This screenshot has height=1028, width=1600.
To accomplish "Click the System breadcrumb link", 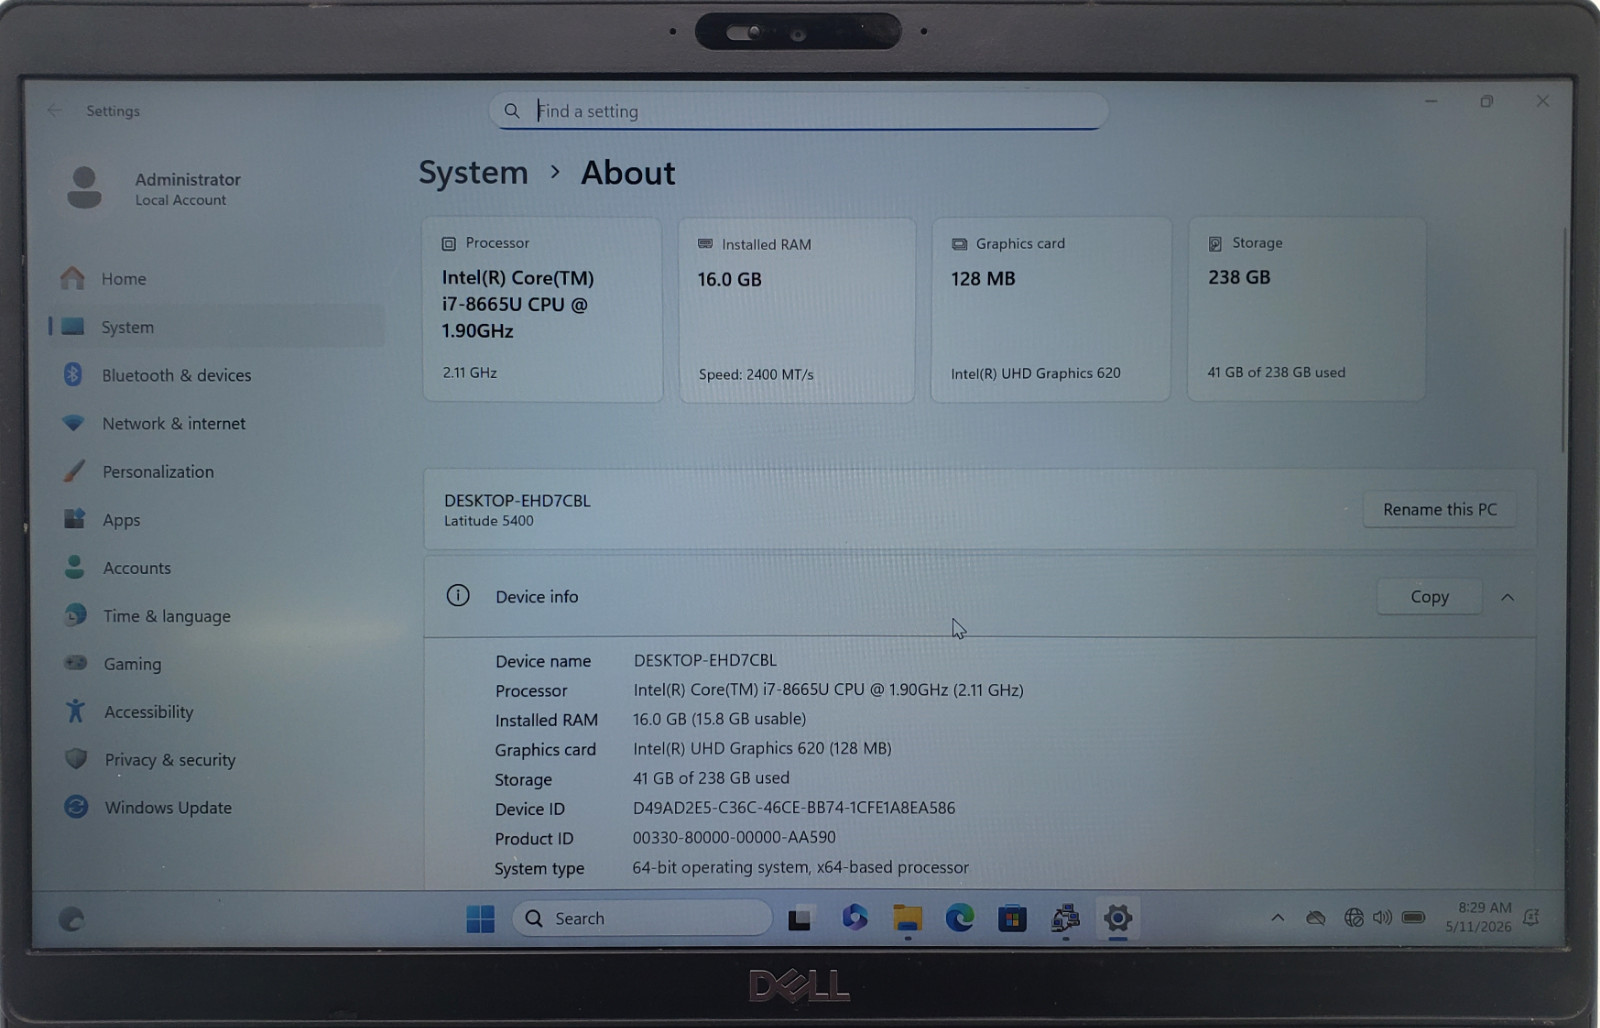I will 473,173.
